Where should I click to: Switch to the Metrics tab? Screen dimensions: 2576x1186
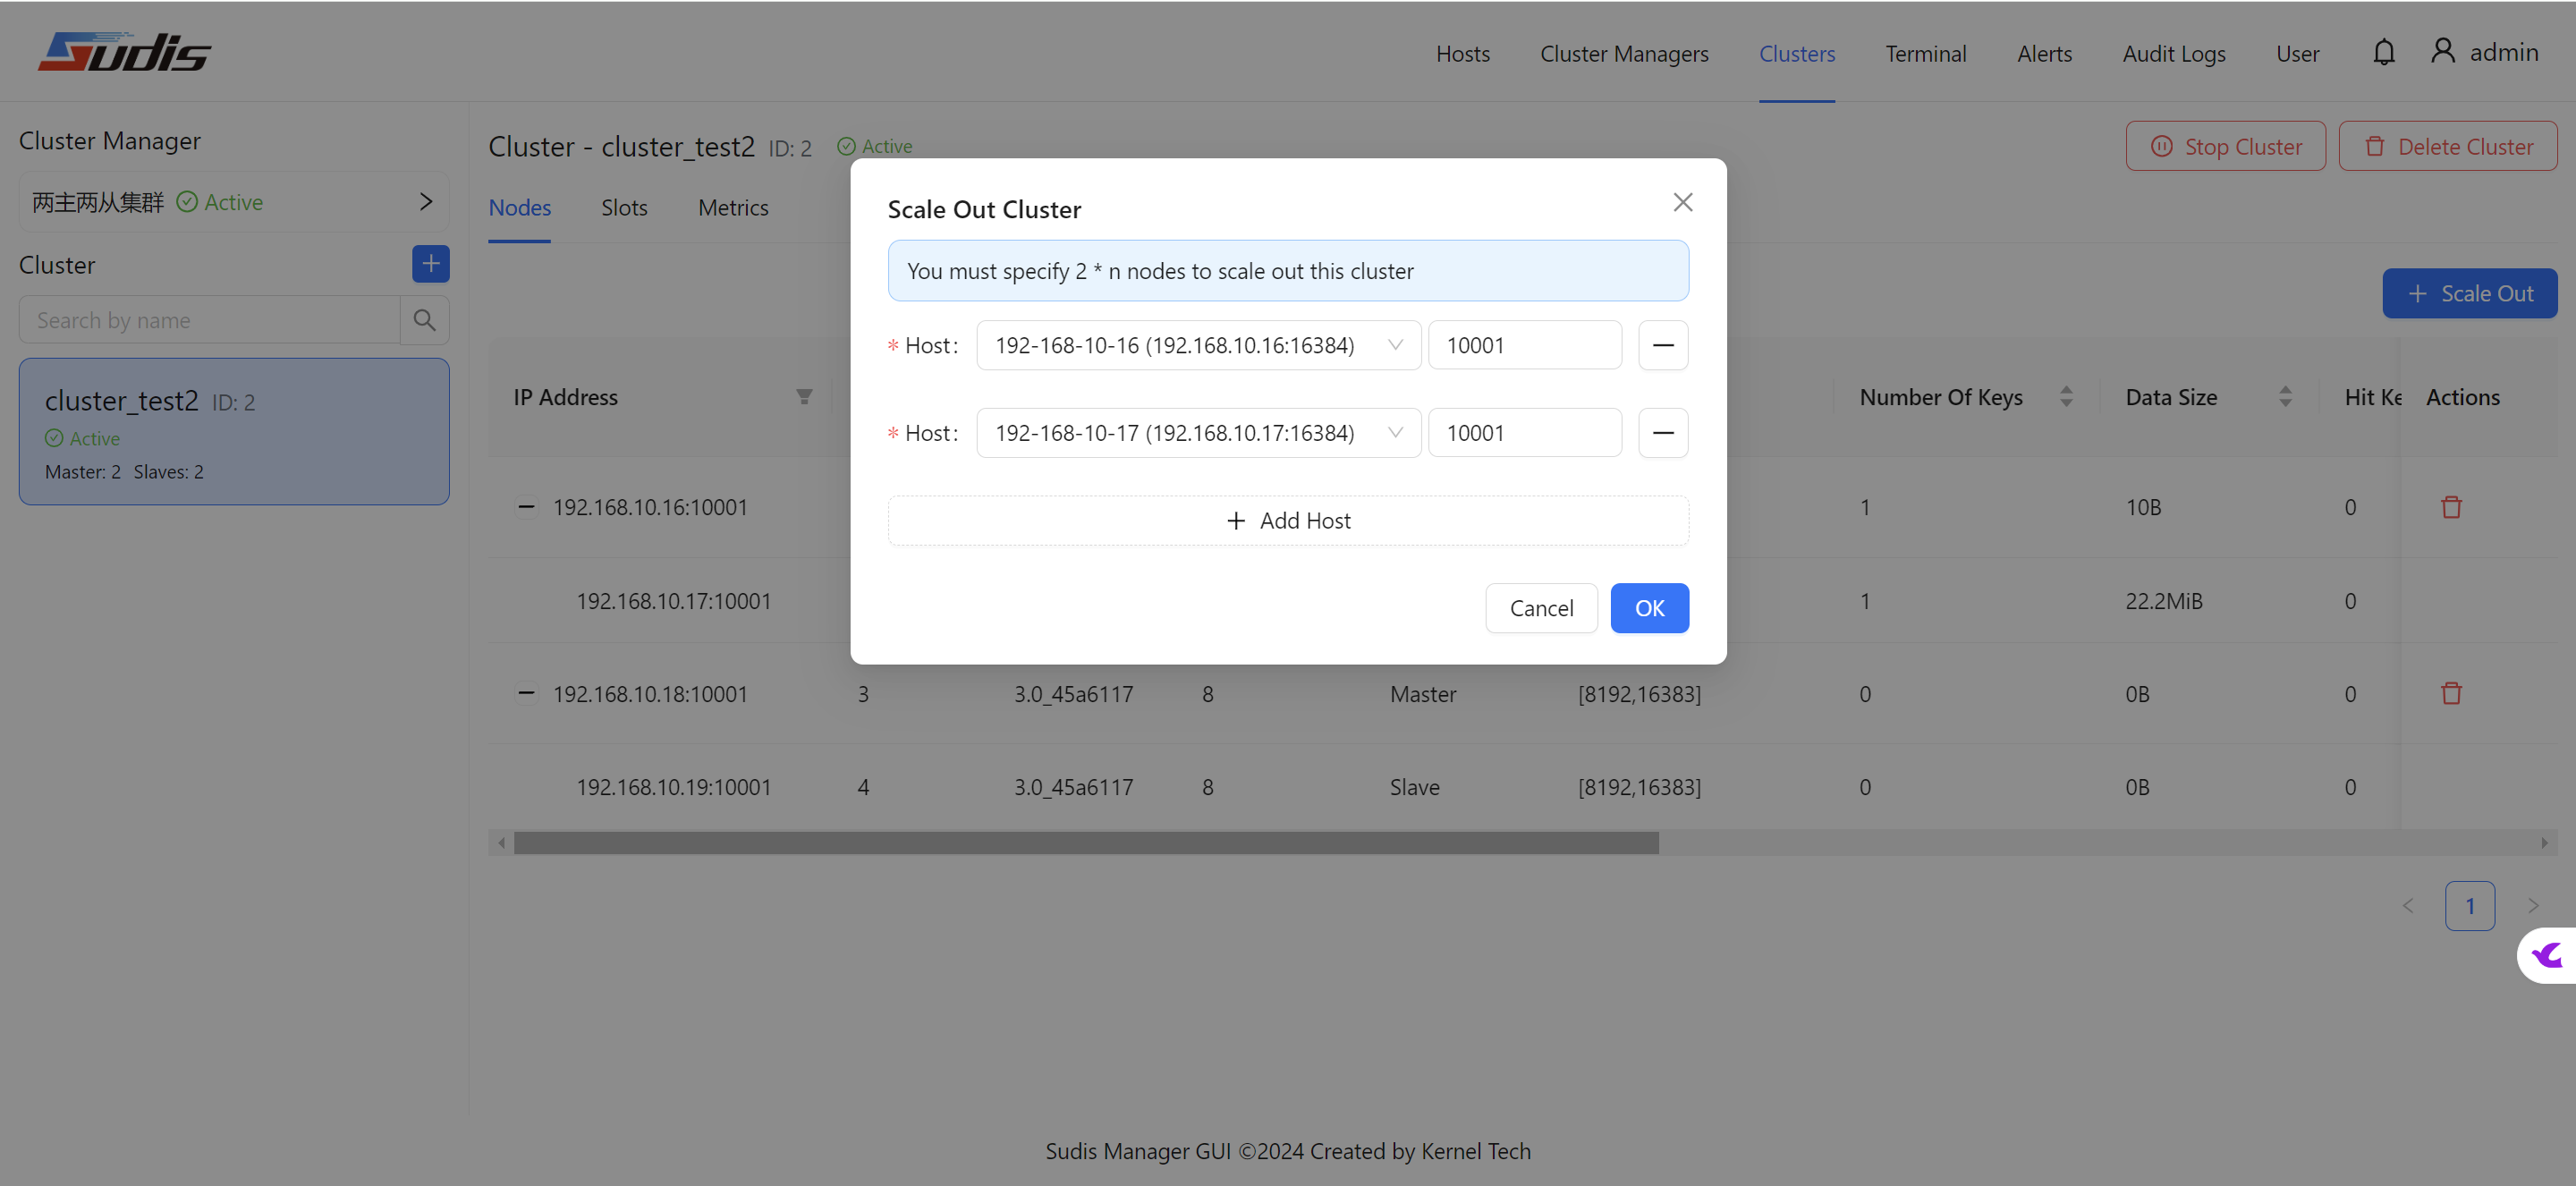(733, 208)
